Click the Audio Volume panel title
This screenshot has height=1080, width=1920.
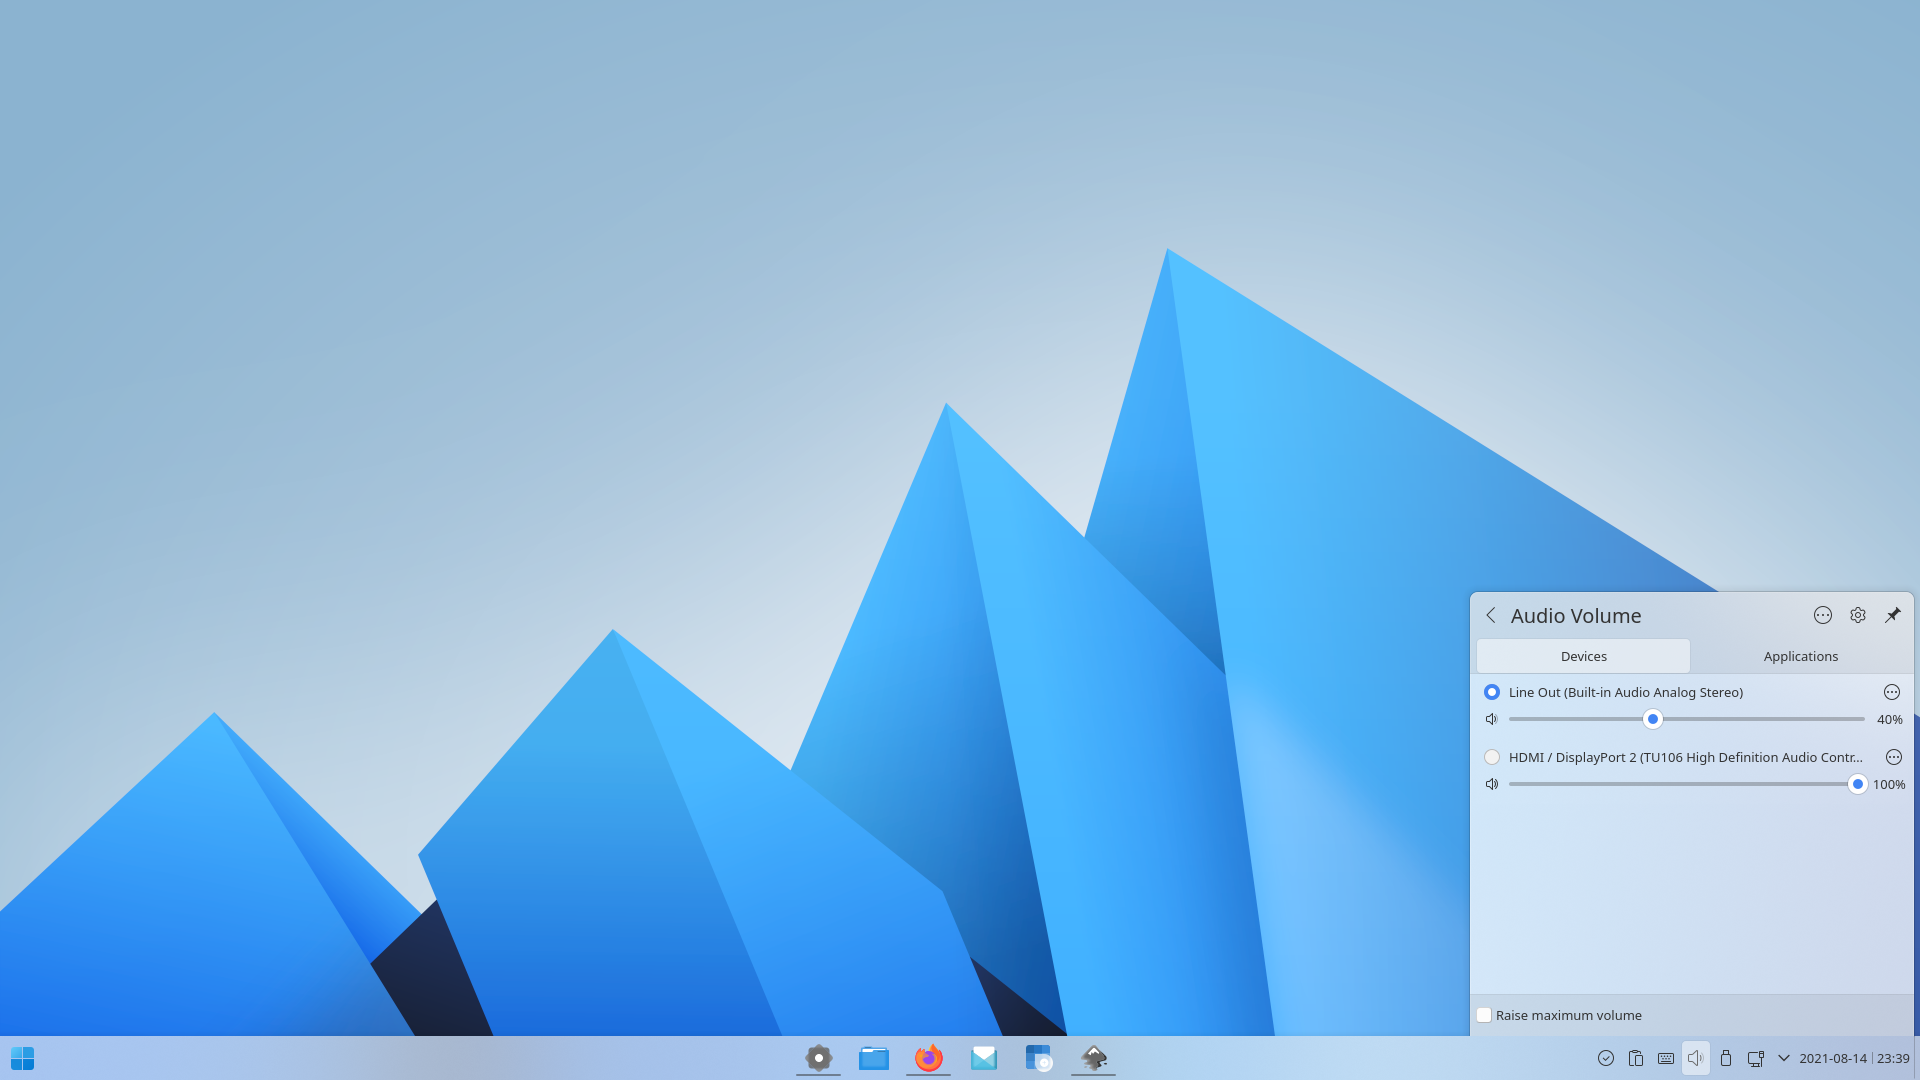(1576, 616)
